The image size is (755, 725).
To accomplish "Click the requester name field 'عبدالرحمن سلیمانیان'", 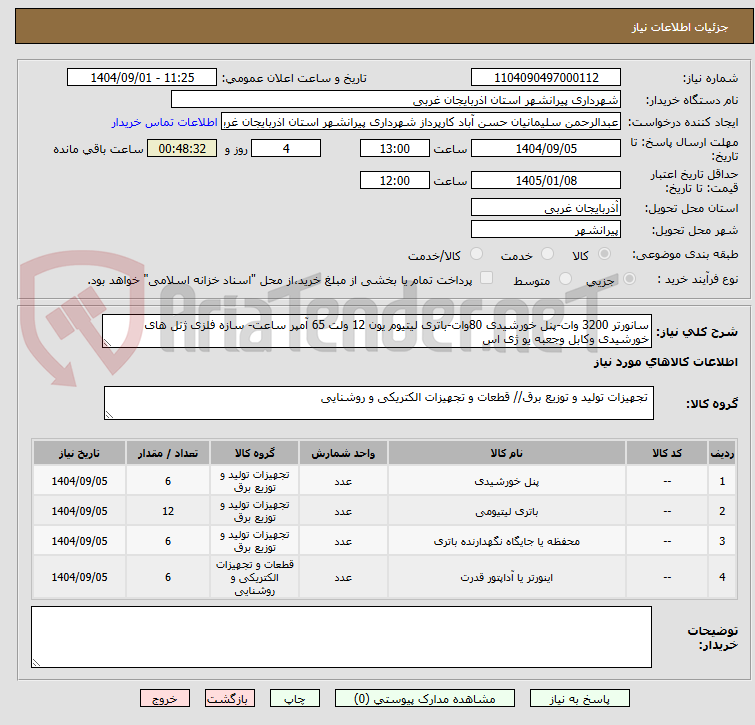I will [421, 122].
